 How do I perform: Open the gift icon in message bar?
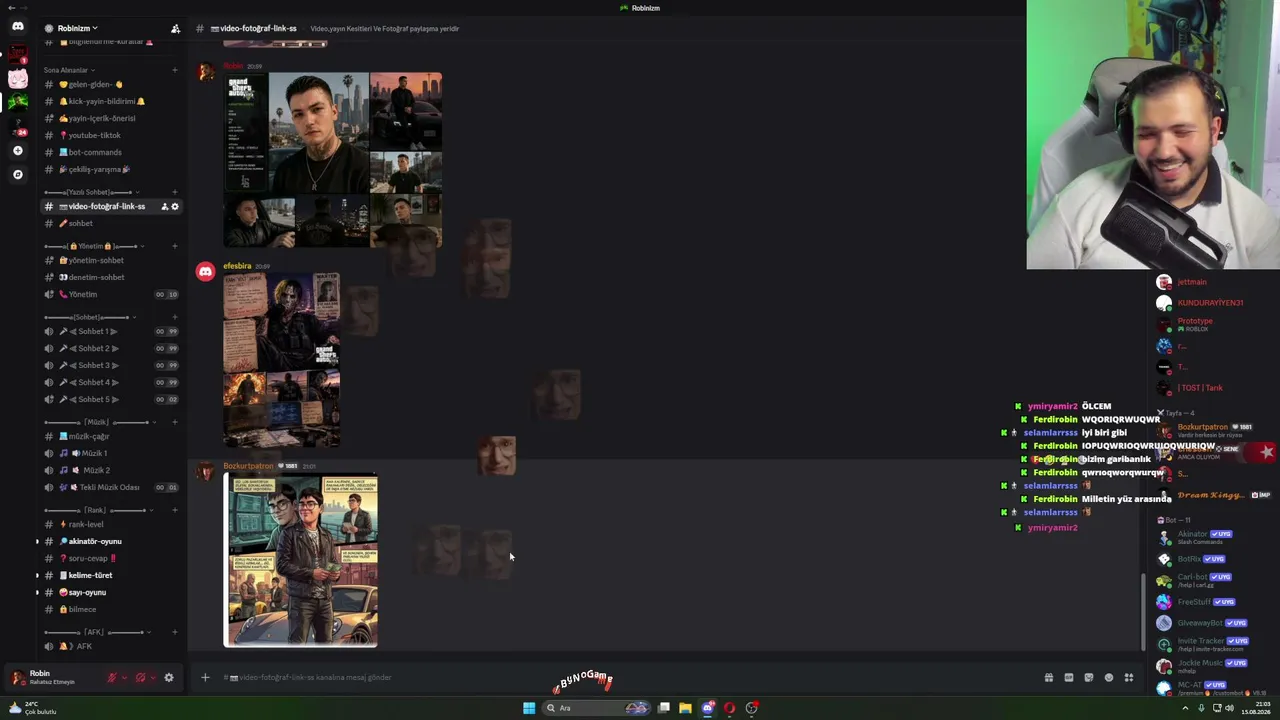pyautogui.click(x=1048, y=678)
